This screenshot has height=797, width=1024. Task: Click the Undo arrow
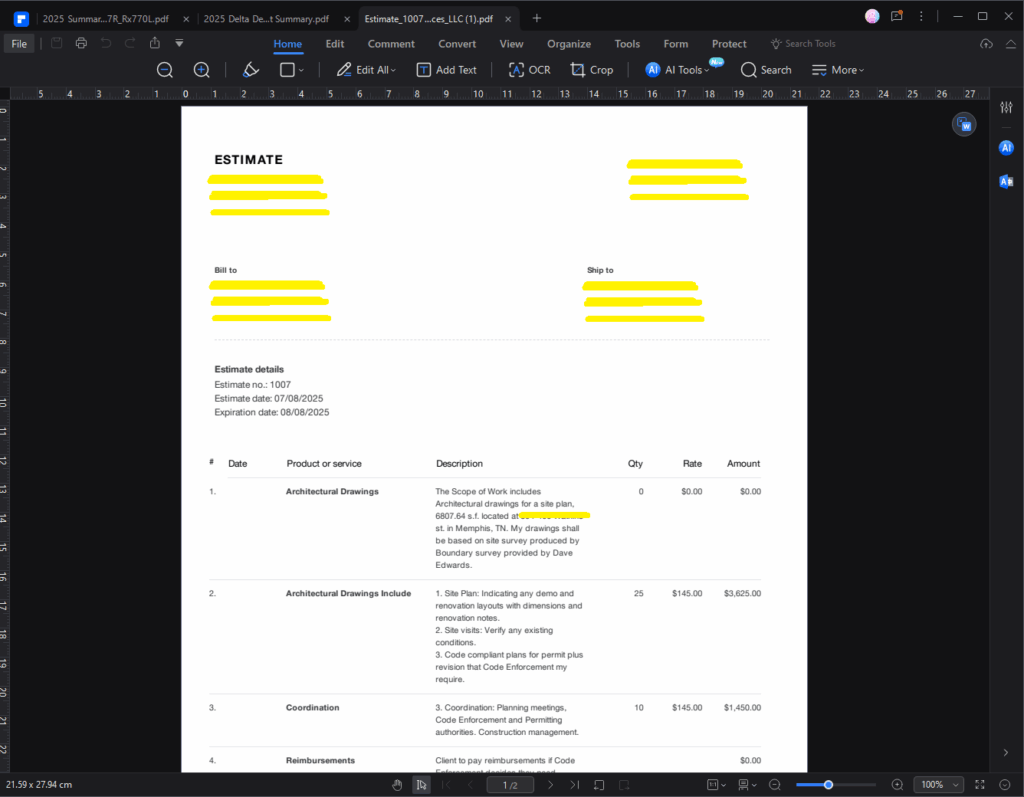(106, 43)
